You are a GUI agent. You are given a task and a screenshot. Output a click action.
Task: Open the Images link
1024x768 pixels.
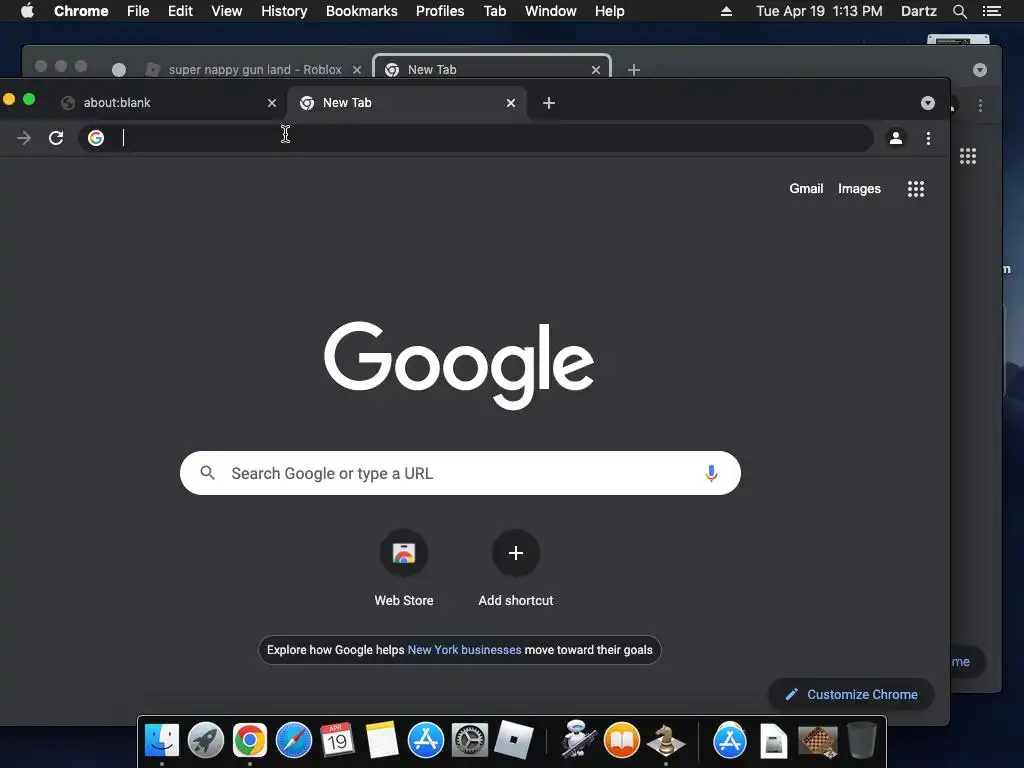859,189
